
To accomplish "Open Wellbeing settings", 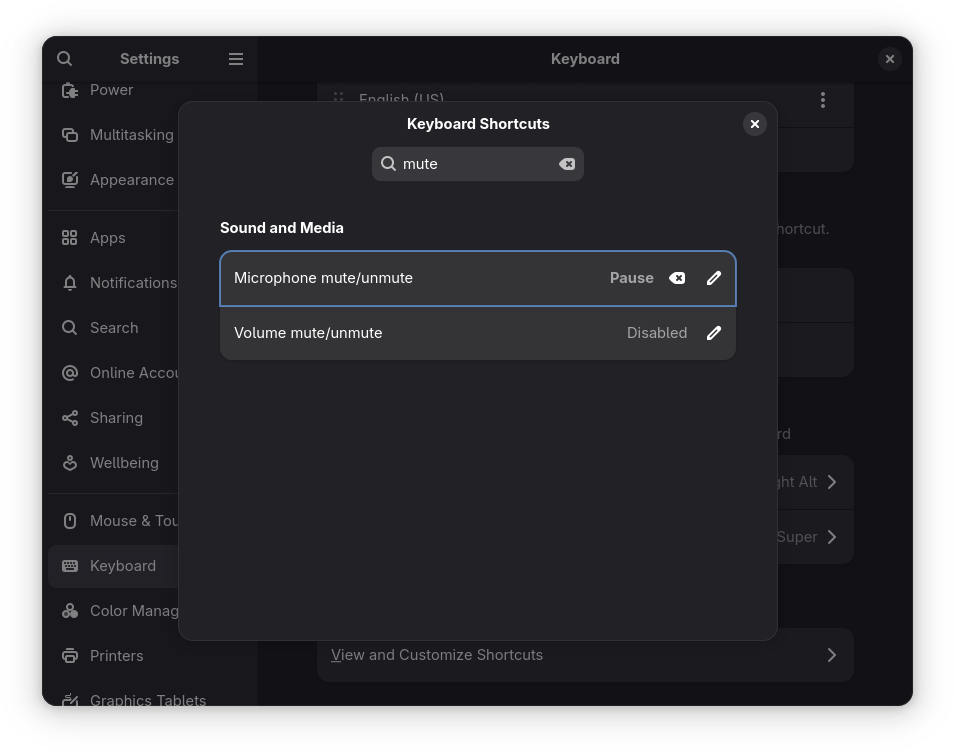I will pos(124,463).
